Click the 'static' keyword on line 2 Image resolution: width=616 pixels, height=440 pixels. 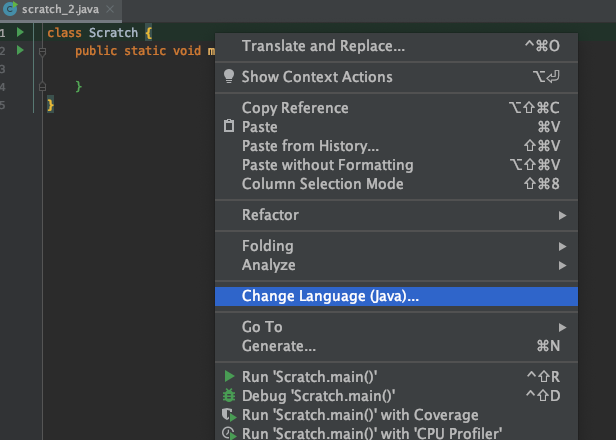[145, 51]
